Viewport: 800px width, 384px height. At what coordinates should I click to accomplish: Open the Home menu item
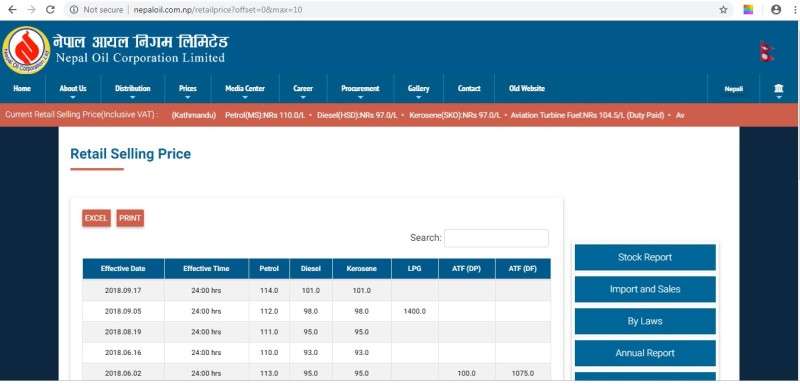pyautogui.click(x=22, y=88)
